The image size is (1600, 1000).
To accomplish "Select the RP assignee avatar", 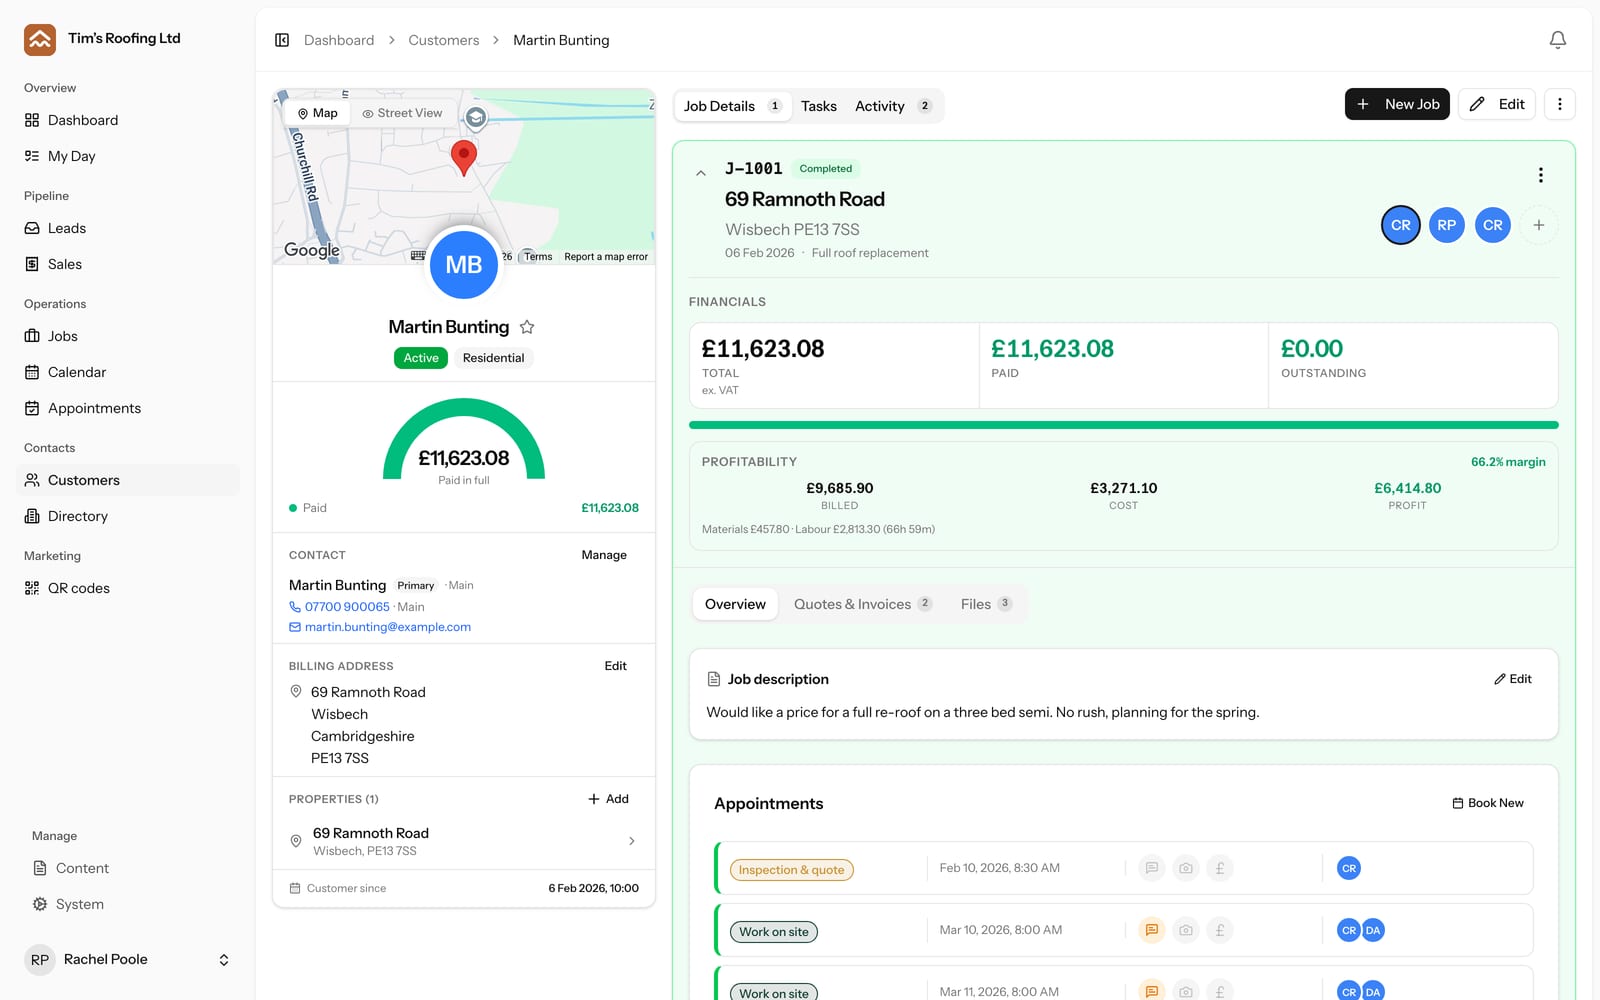I will point(1447,225).
